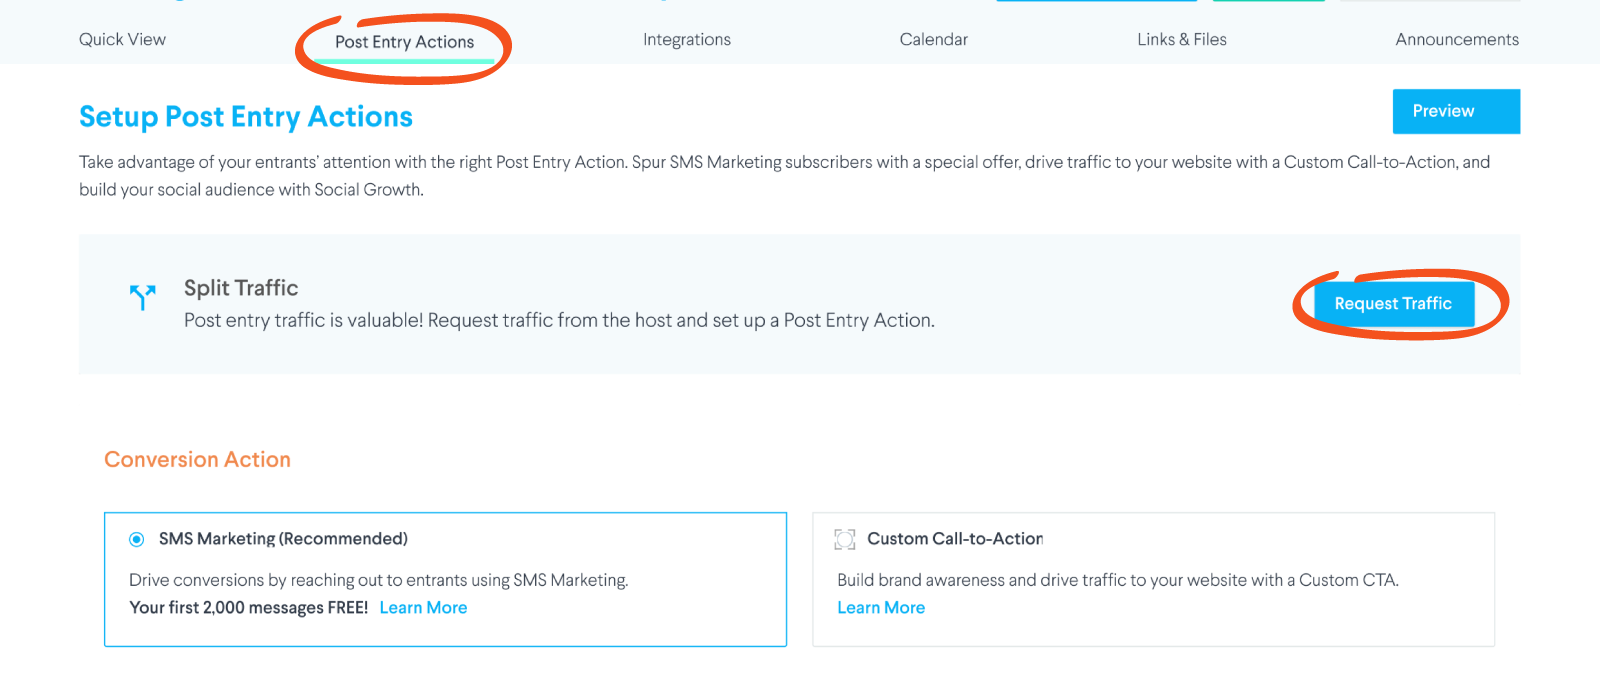This screenshot has width=1600, height=676.
Task: Click the Split Traffic title text
Action: (241, 288)
